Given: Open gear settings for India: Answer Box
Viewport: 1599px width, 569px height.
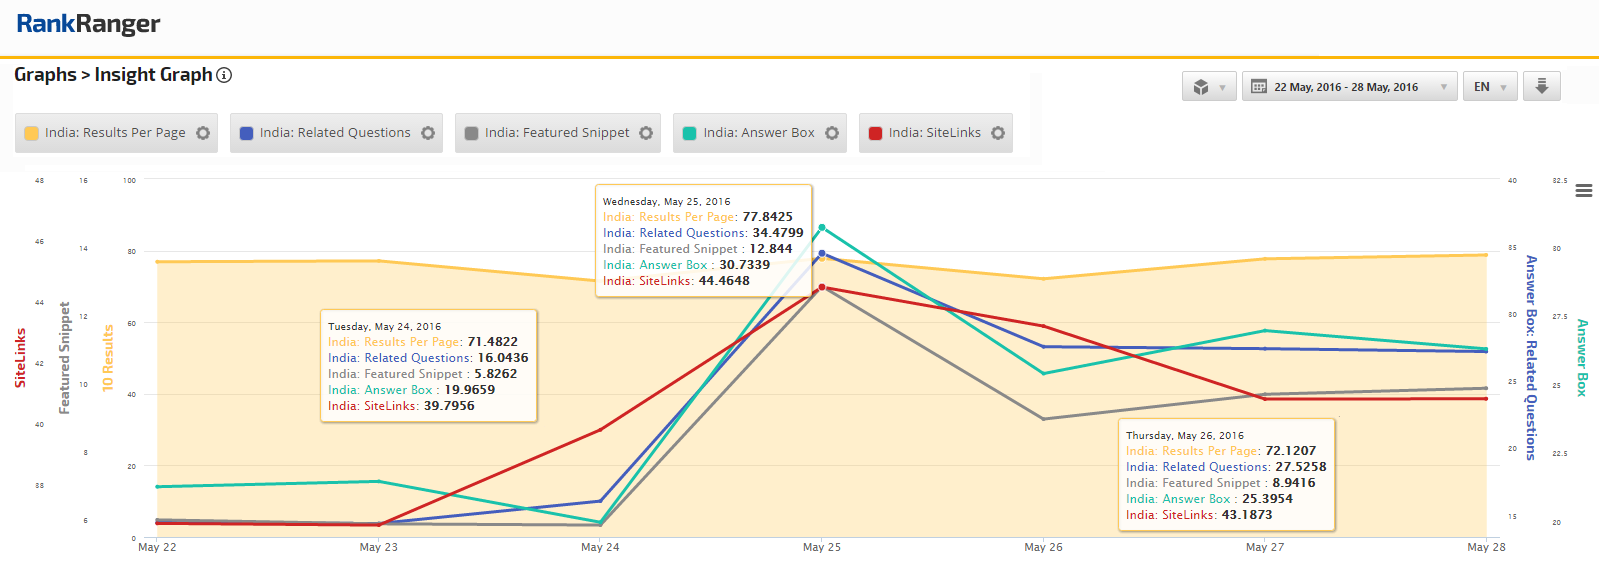Looking at the screenshot, I should [832, 133].
